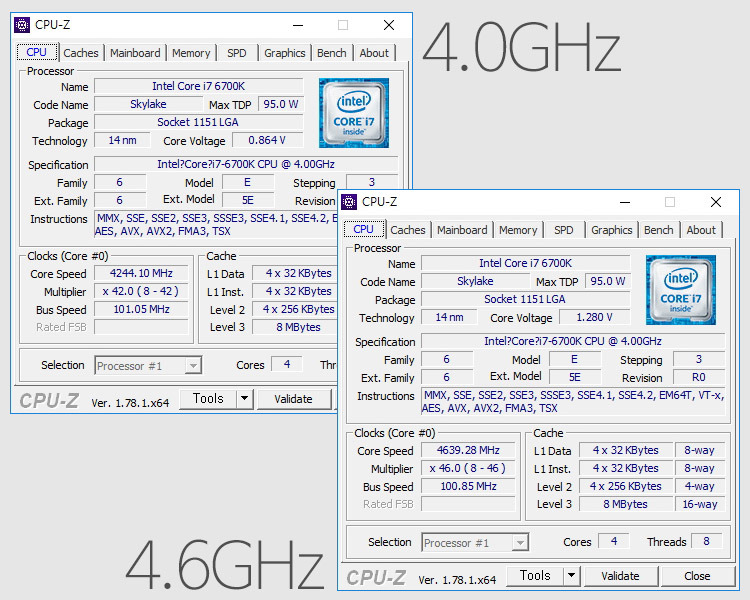Open About tab in front CPU-Z window
This screenshot has height=600, width=750.
point(701,230)
